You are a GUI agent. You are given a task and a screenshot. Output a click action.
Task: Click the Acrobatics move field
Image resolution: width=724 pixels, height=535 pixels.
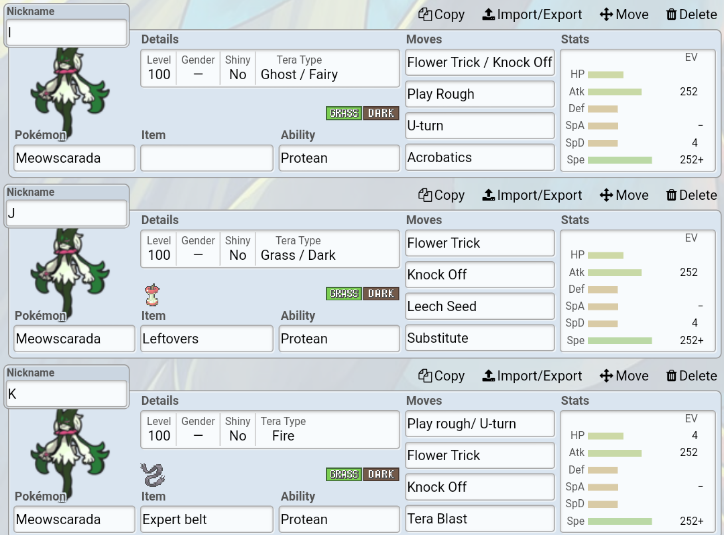point(480,157)
